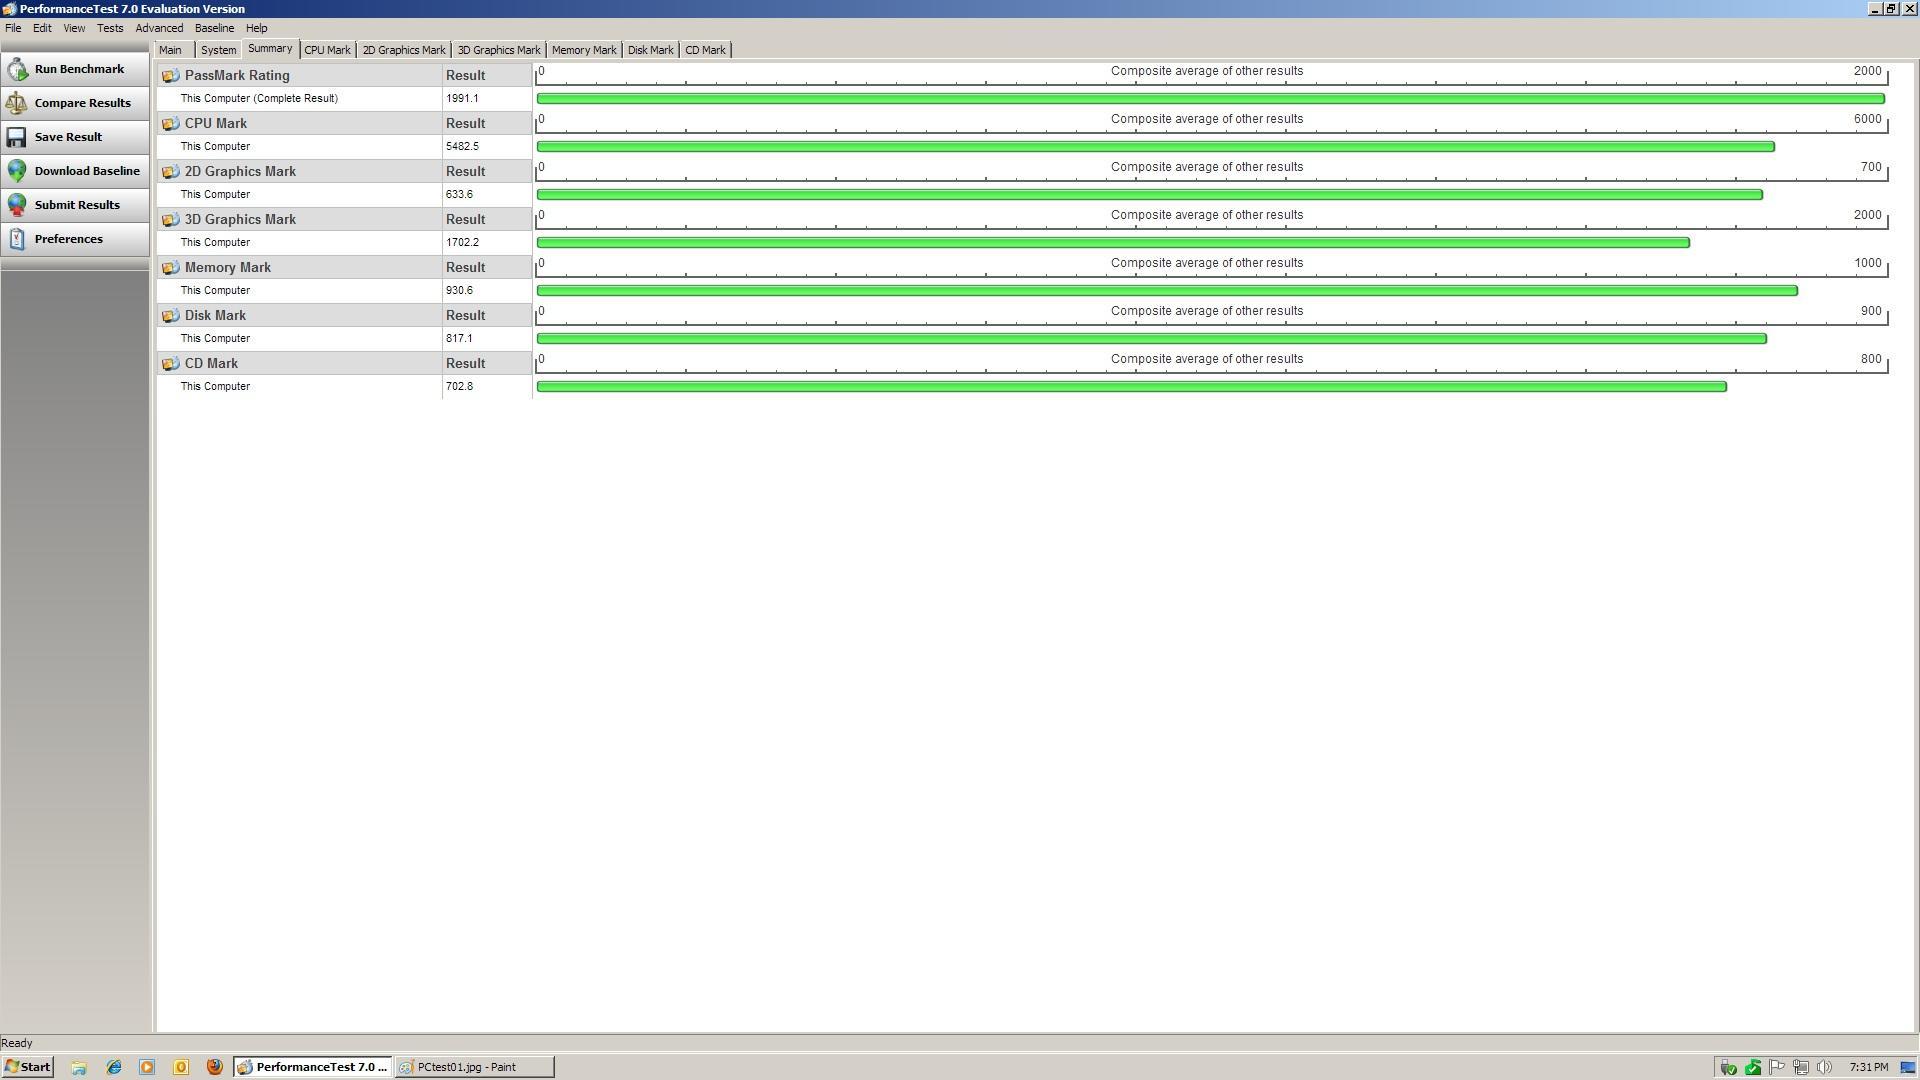Switch to the Memory Mark tab
Screen dimensions: 1920x1080
coord(584,50)
